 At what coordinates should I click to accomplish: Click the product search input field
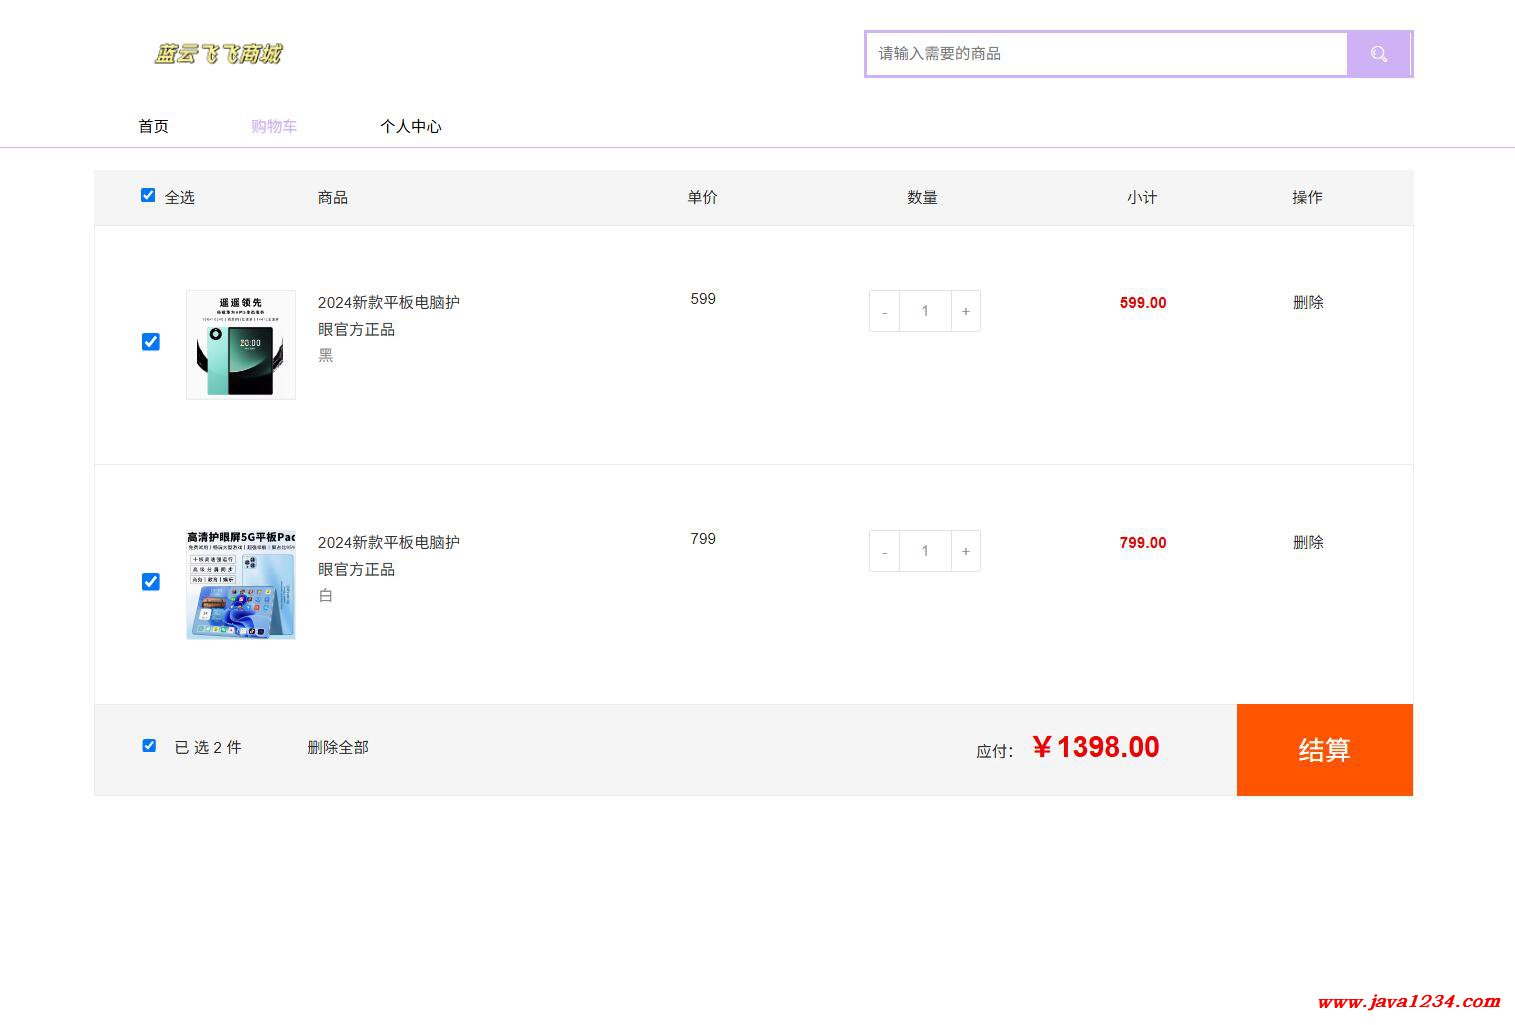1105,54
